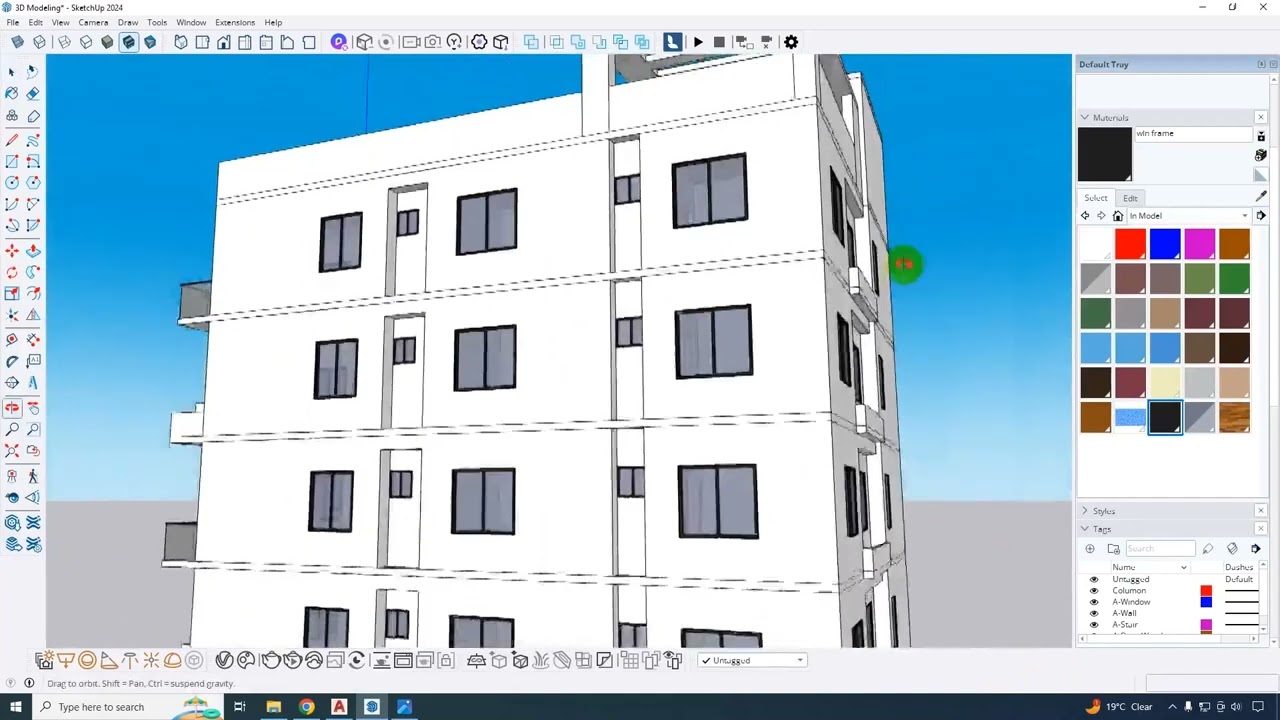
Task: Select the arrow Select tool
Action: 11,72
